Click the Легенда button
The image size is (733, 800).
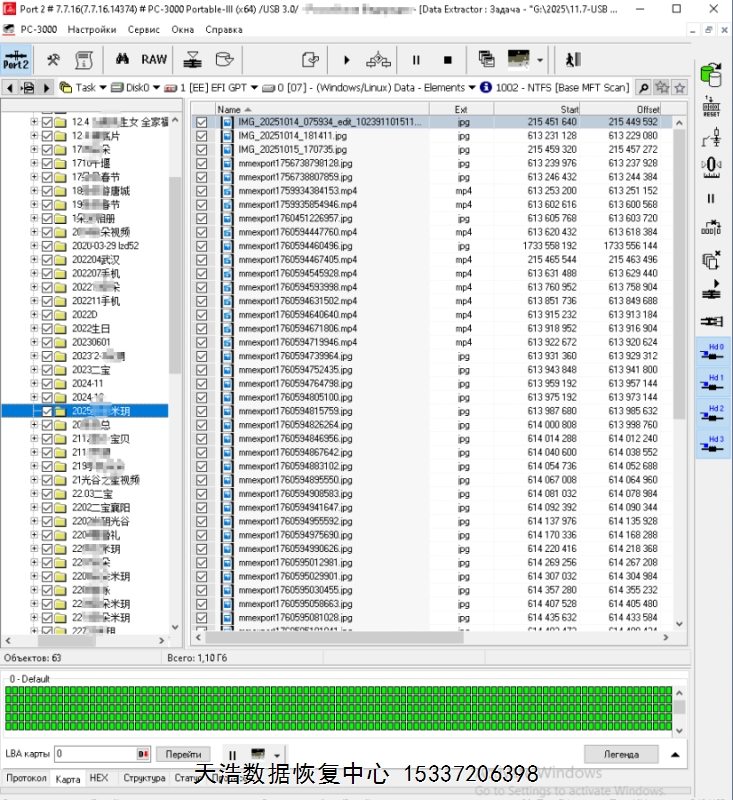pyautogui.click(x=620, y=754)
